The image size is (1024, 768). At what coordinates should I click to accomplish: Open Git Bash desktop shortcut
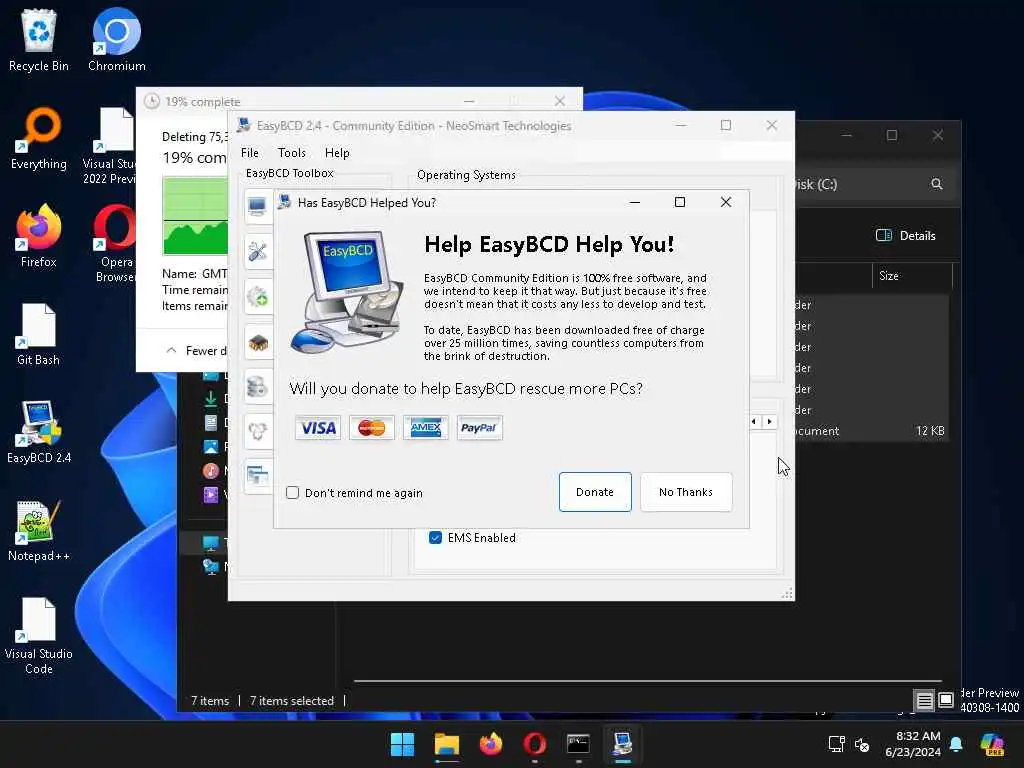(39, 334)
